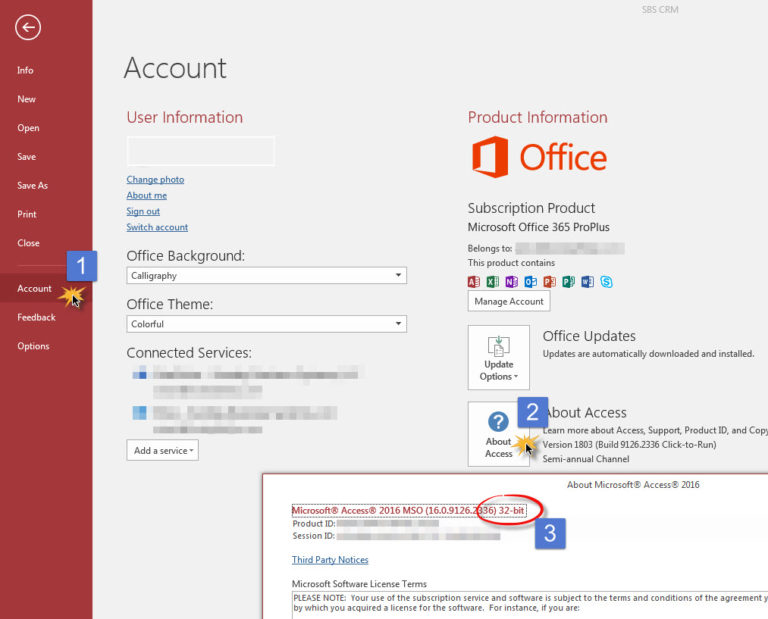Click the Outlook app icon
Image resolution: width=768 pixels, height=619 pixels.
(530, 282)
